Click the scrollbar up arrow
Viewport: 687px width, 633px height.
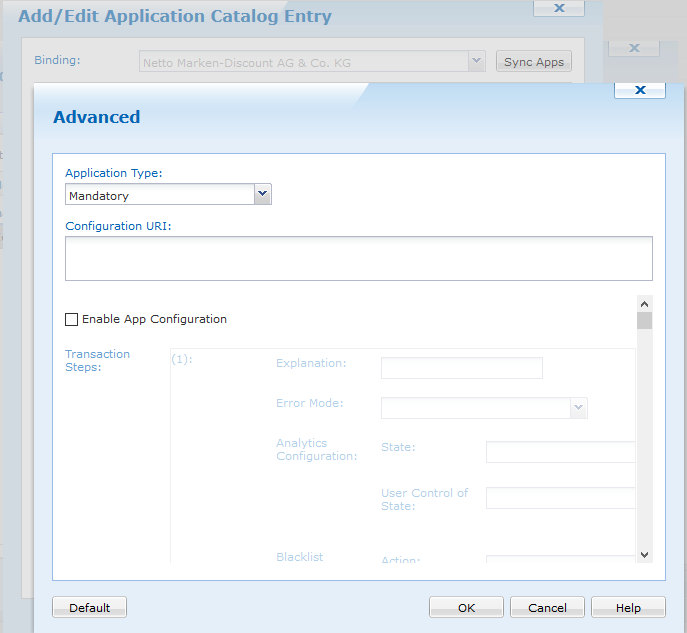tap(644, 304)
